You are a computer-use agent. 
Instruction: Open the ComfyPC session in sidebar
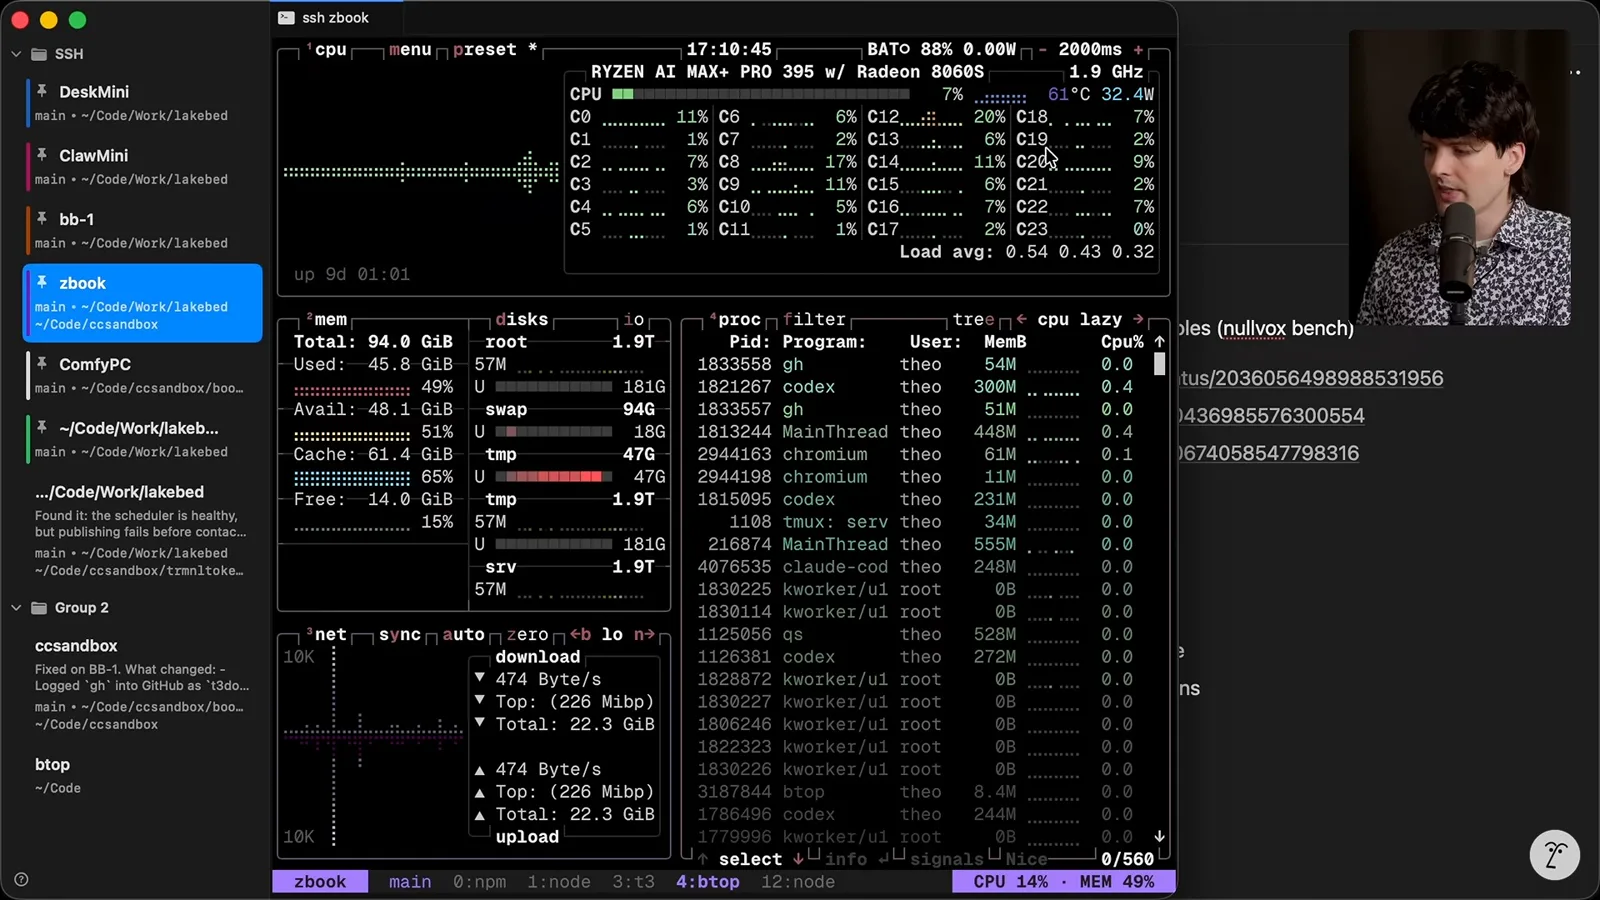coord(143,375)
